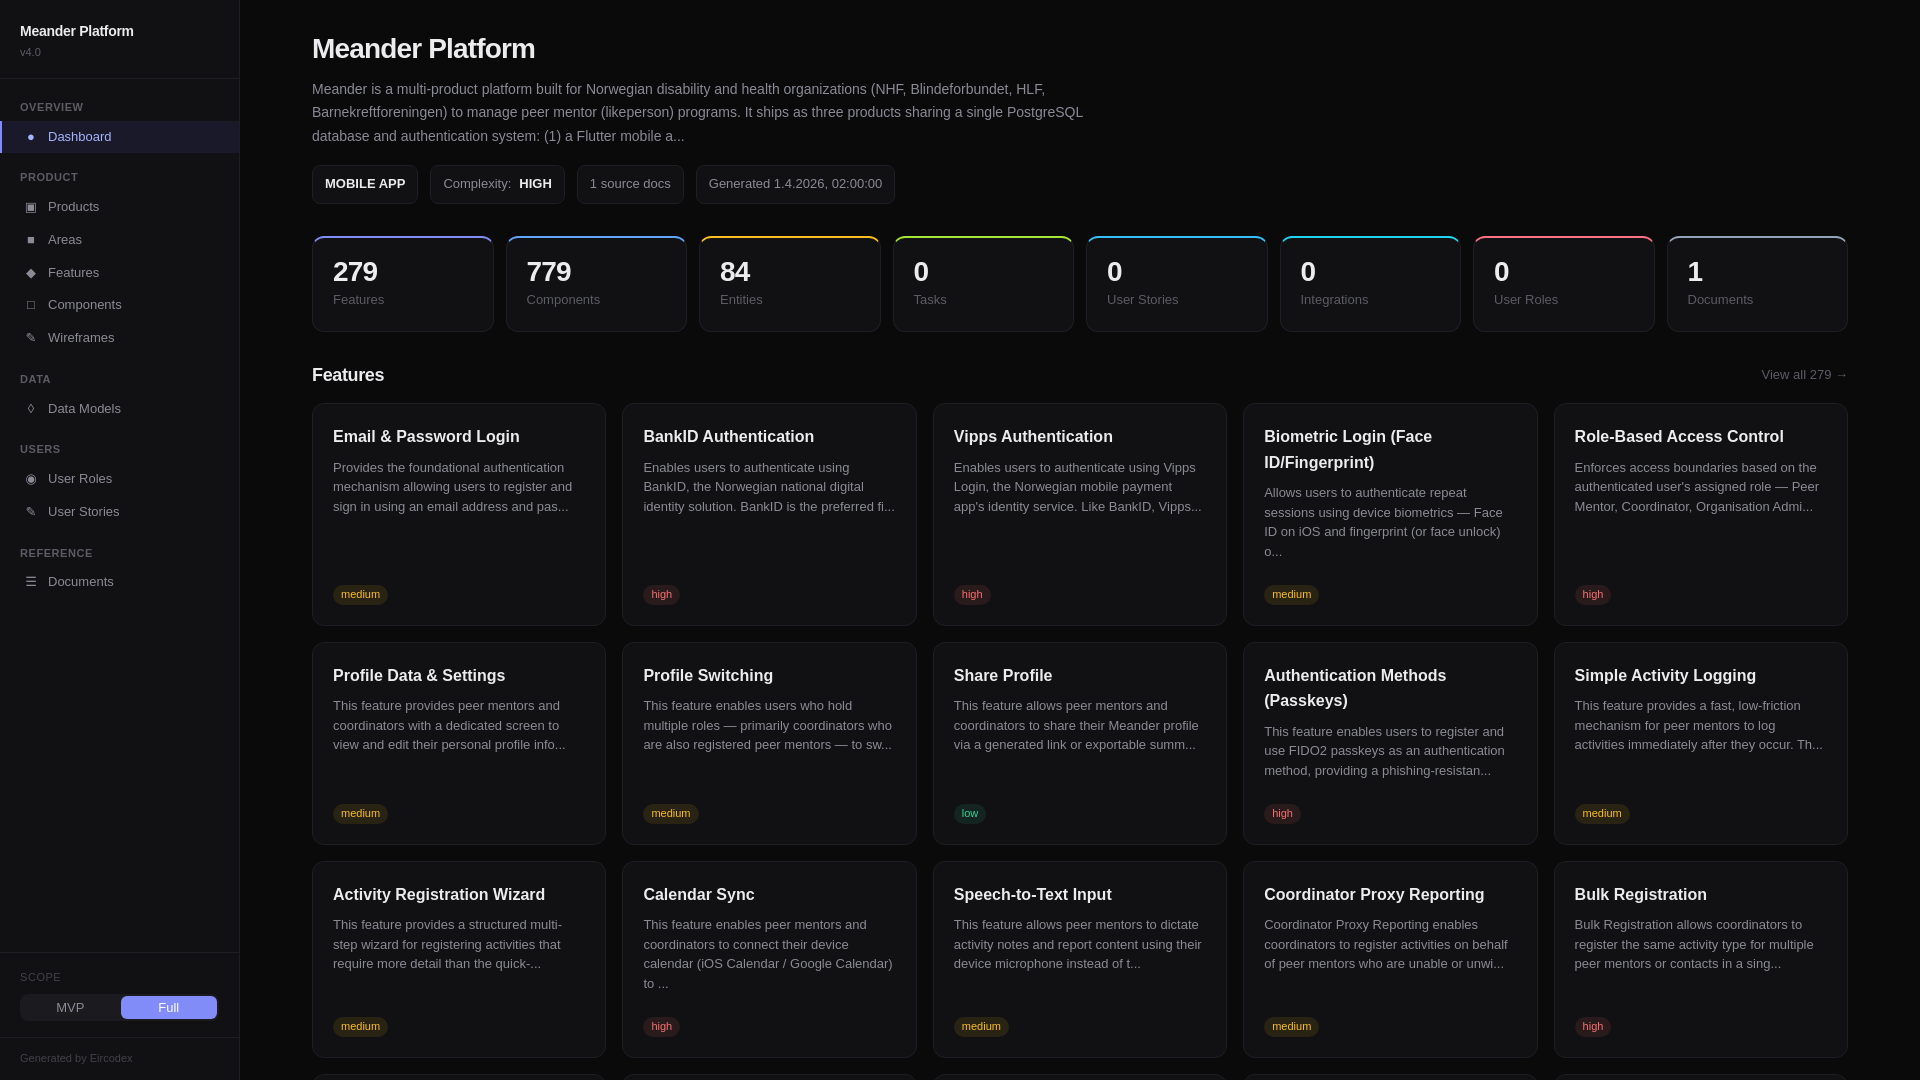Open Email & Password Login feature card
Screen dimensions: 1920x1080
click(459, 514)
